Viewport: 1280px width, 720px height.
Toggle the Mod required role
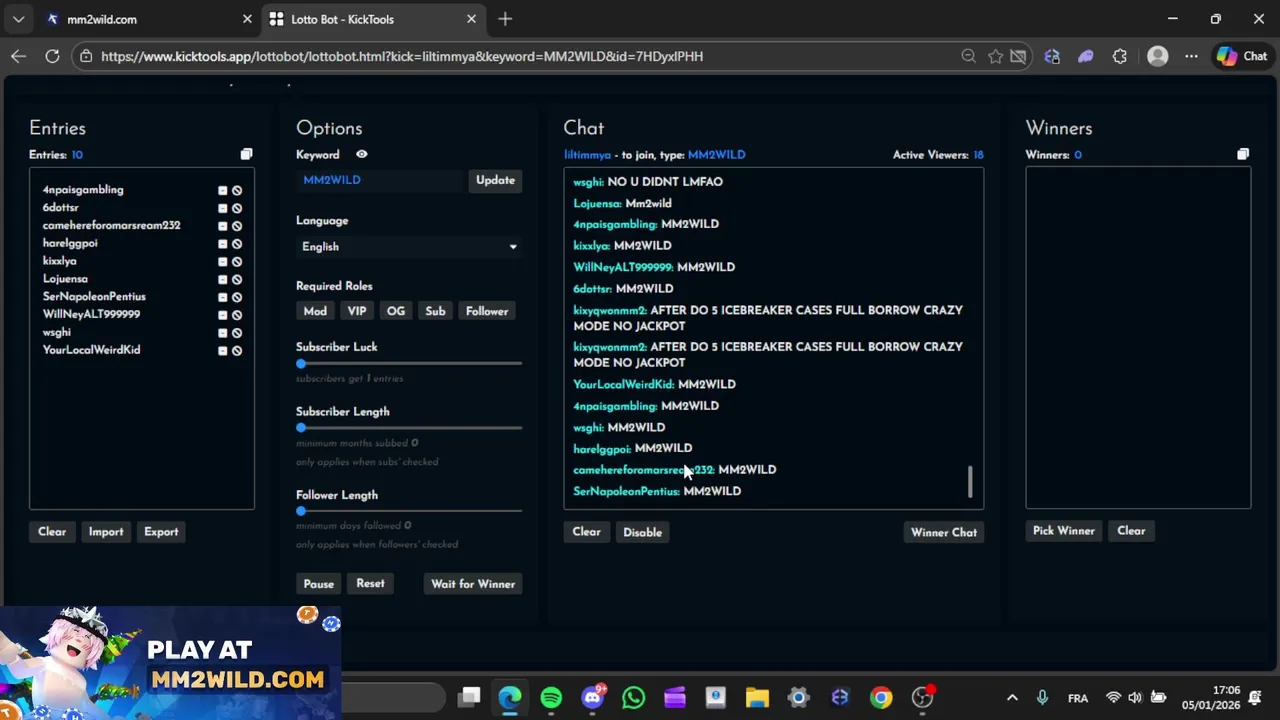[315, 311]
